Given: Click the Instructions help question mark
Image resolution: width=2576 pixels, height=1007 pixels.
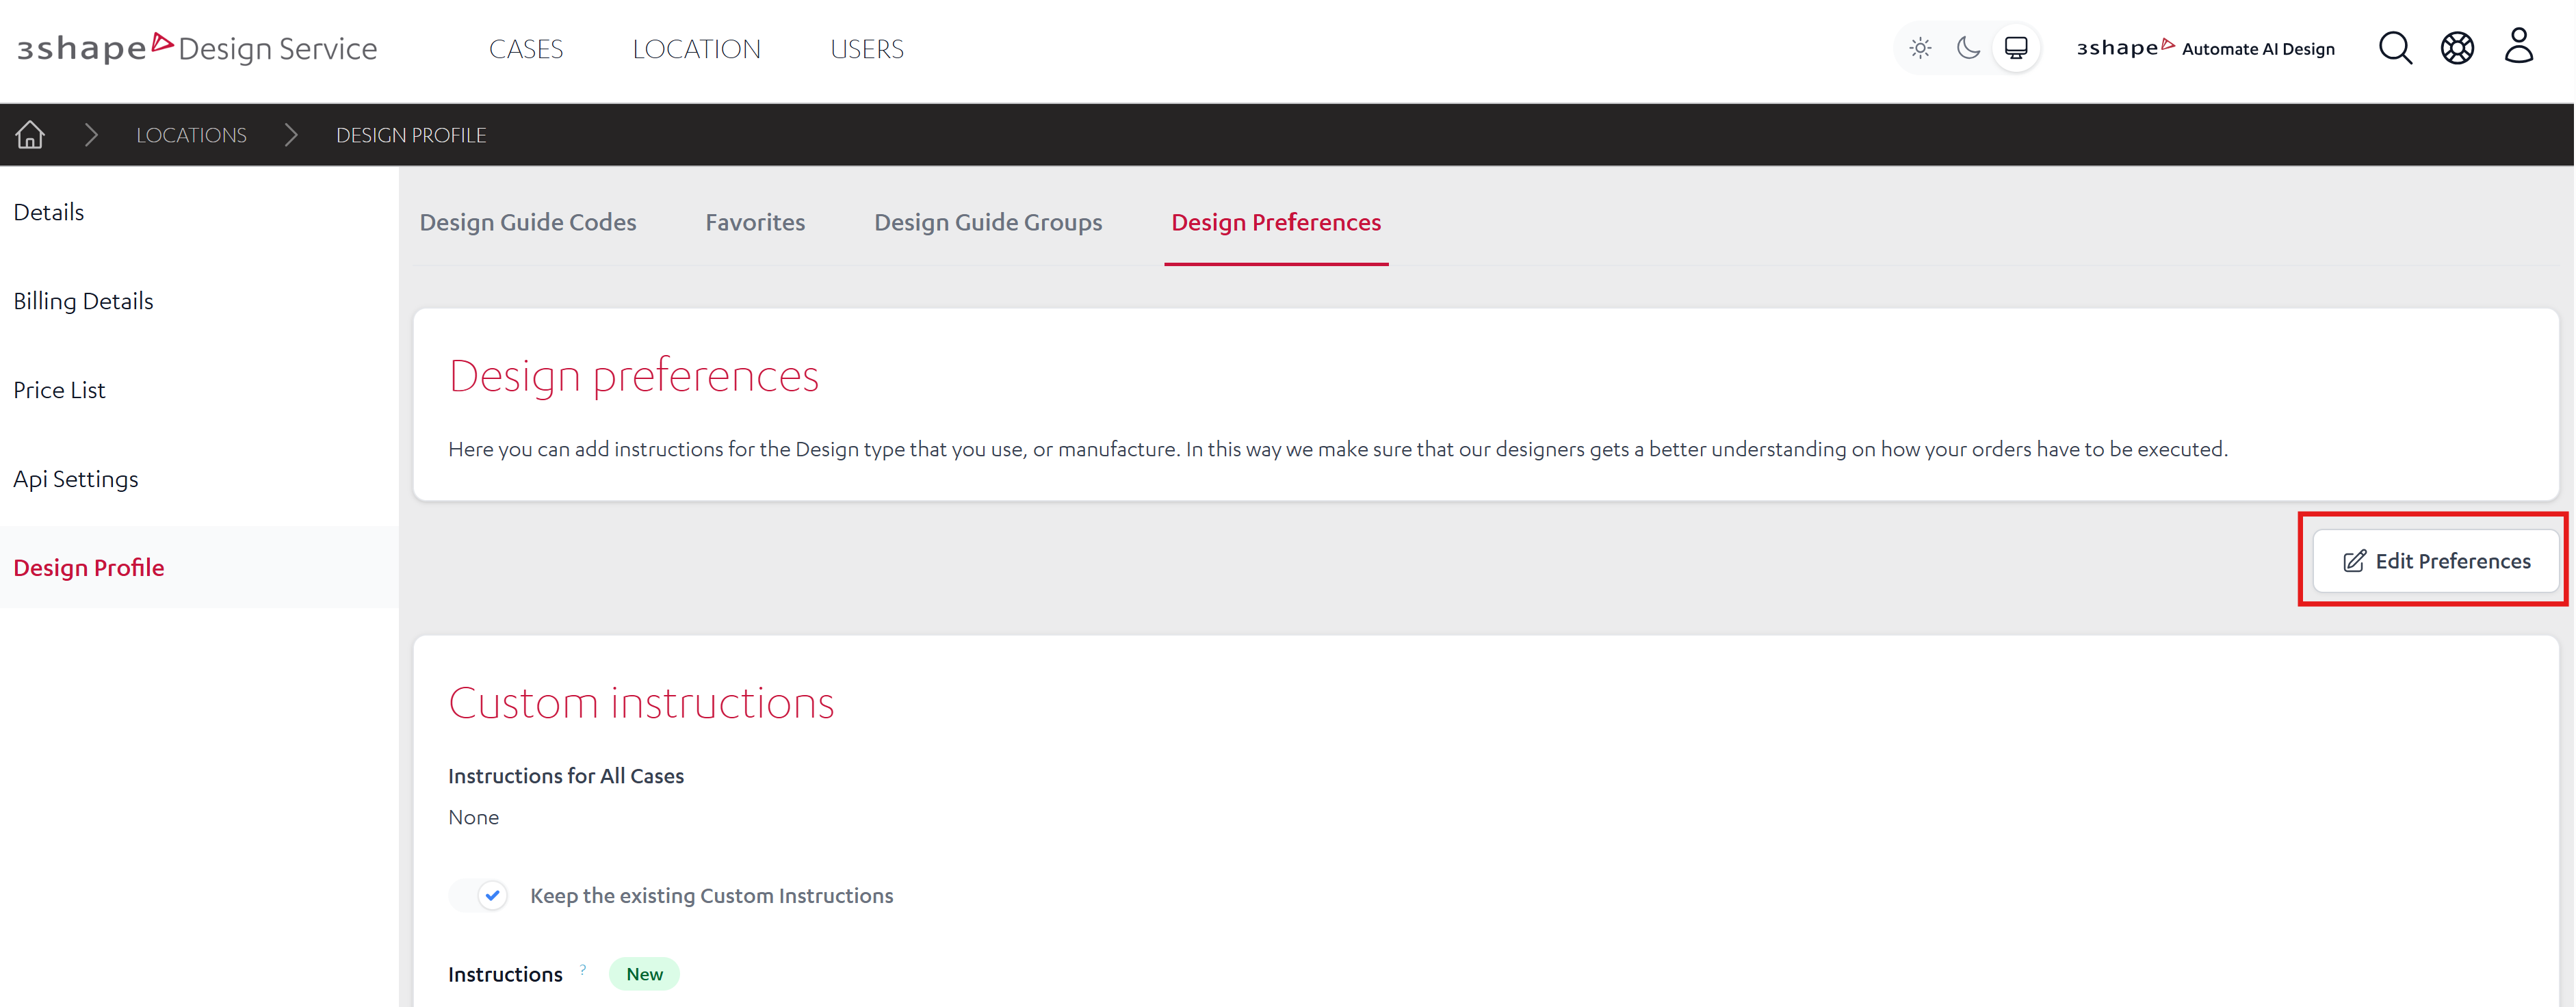Looking at the screenshot, I should coord(583,969).
